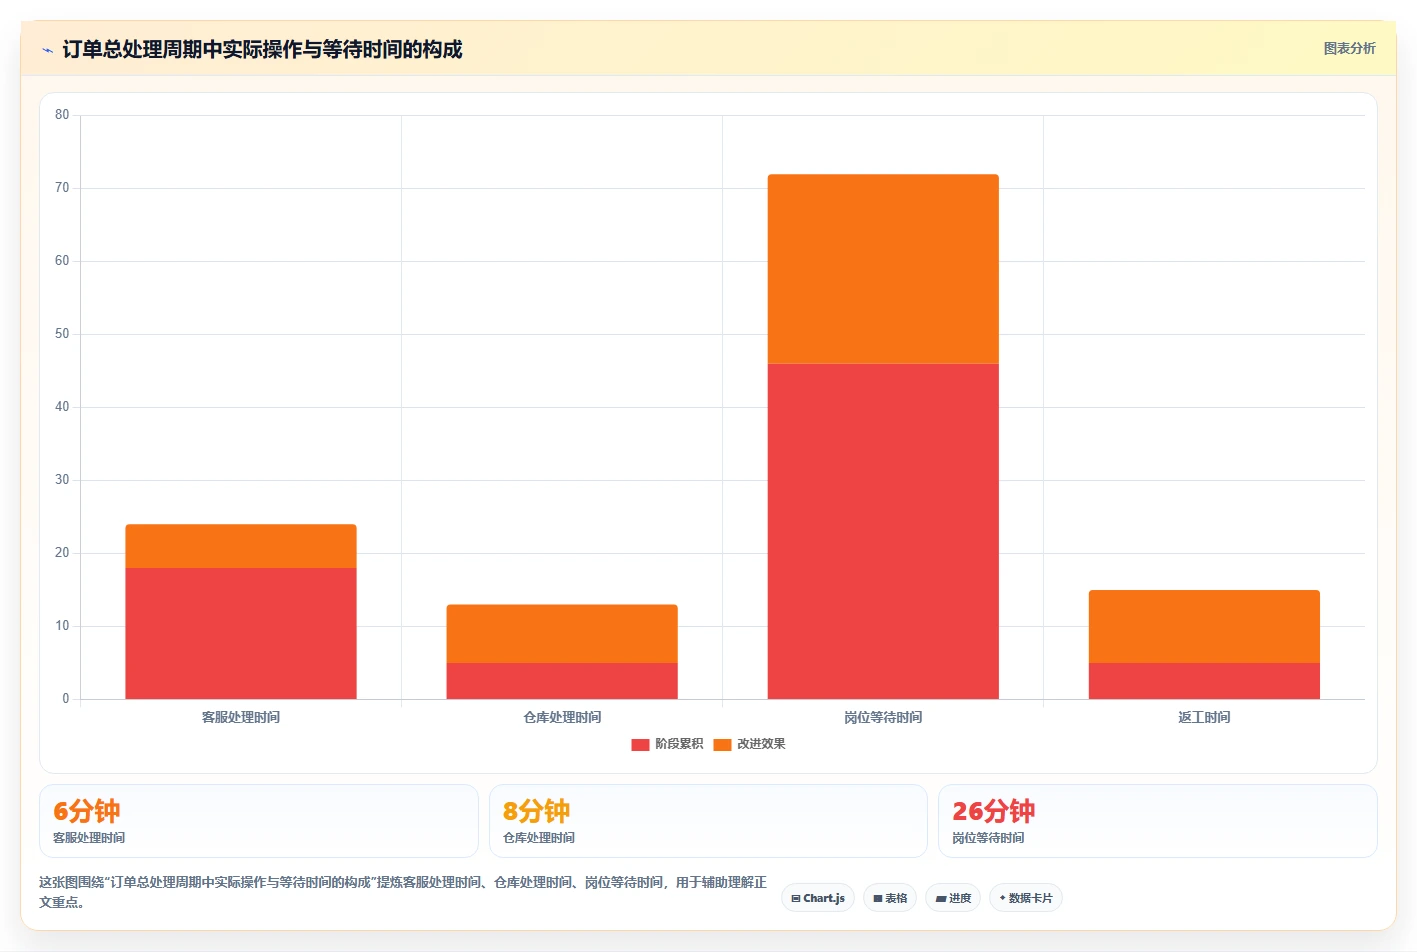Click the 岗位等待时间 x-axis label
This screenshot has height=952, width=1417.
click(883, 717)
